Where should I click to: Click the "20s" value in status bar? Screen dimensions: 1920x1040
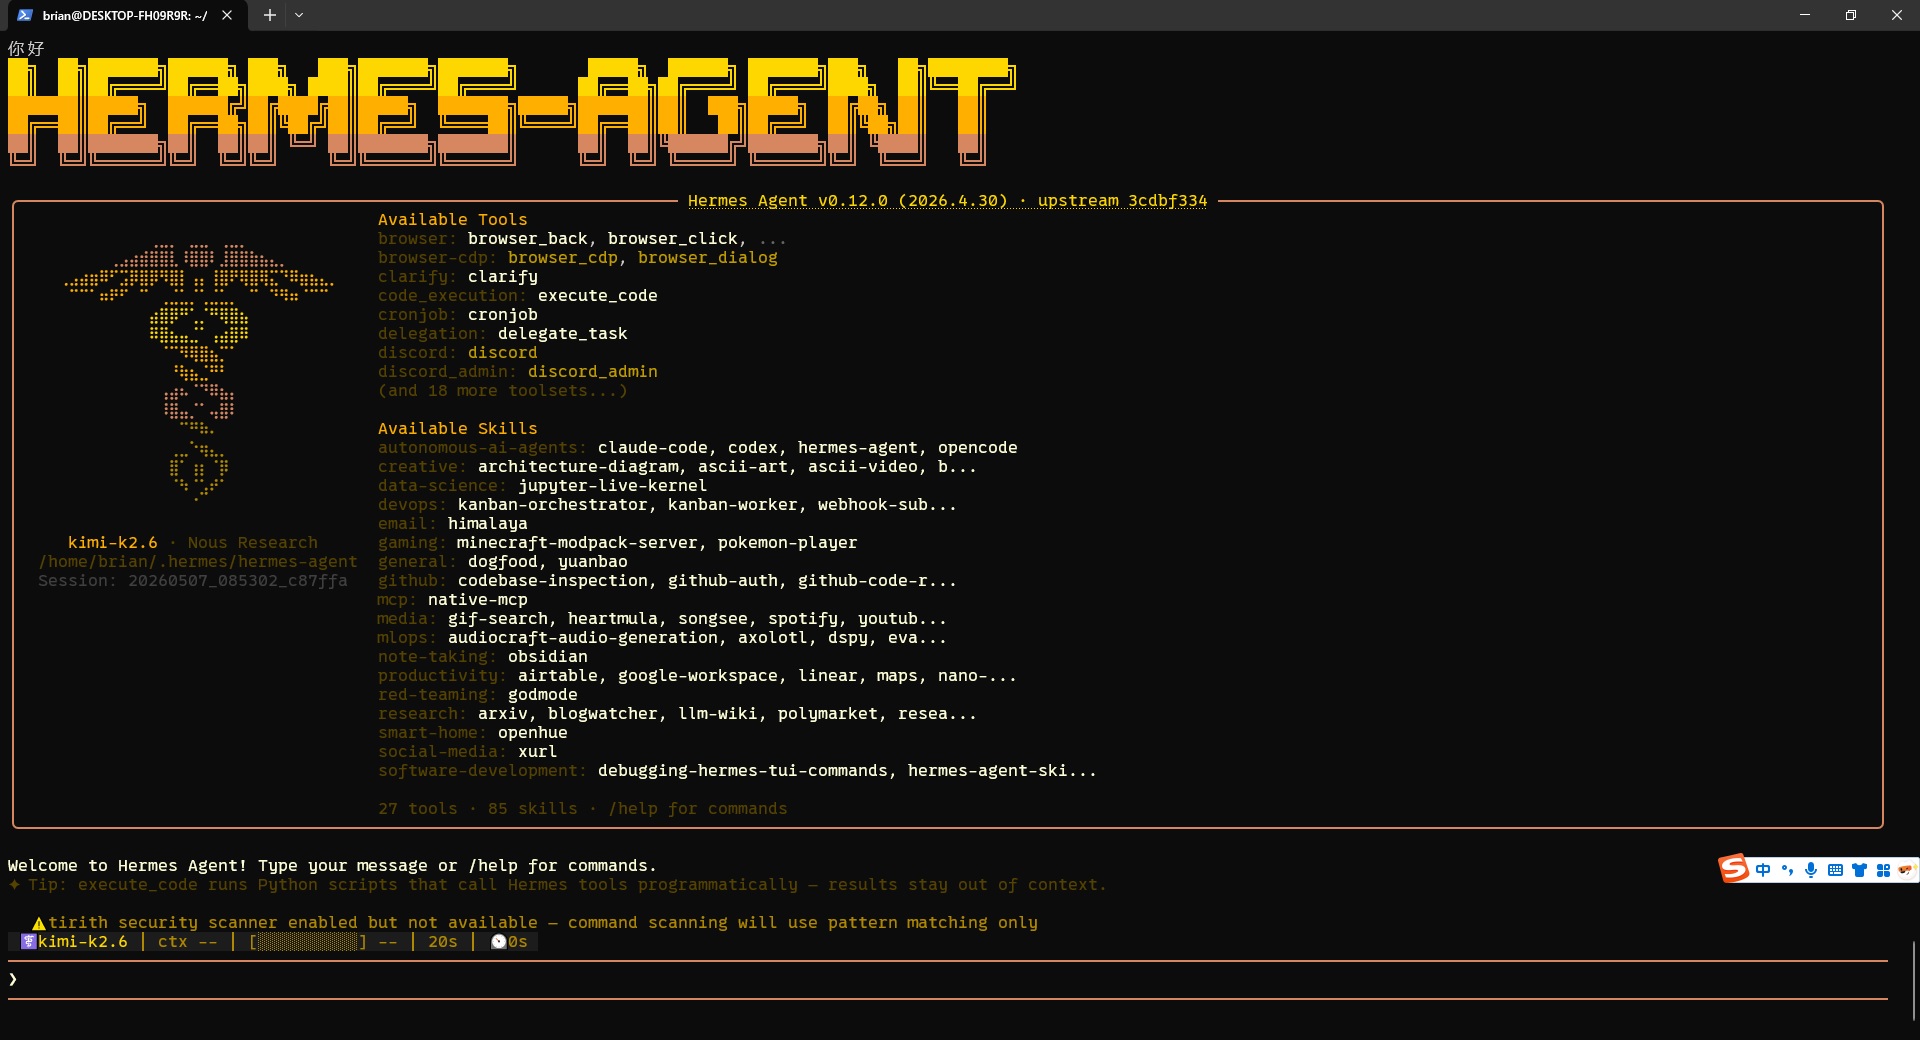coord(442,942)
